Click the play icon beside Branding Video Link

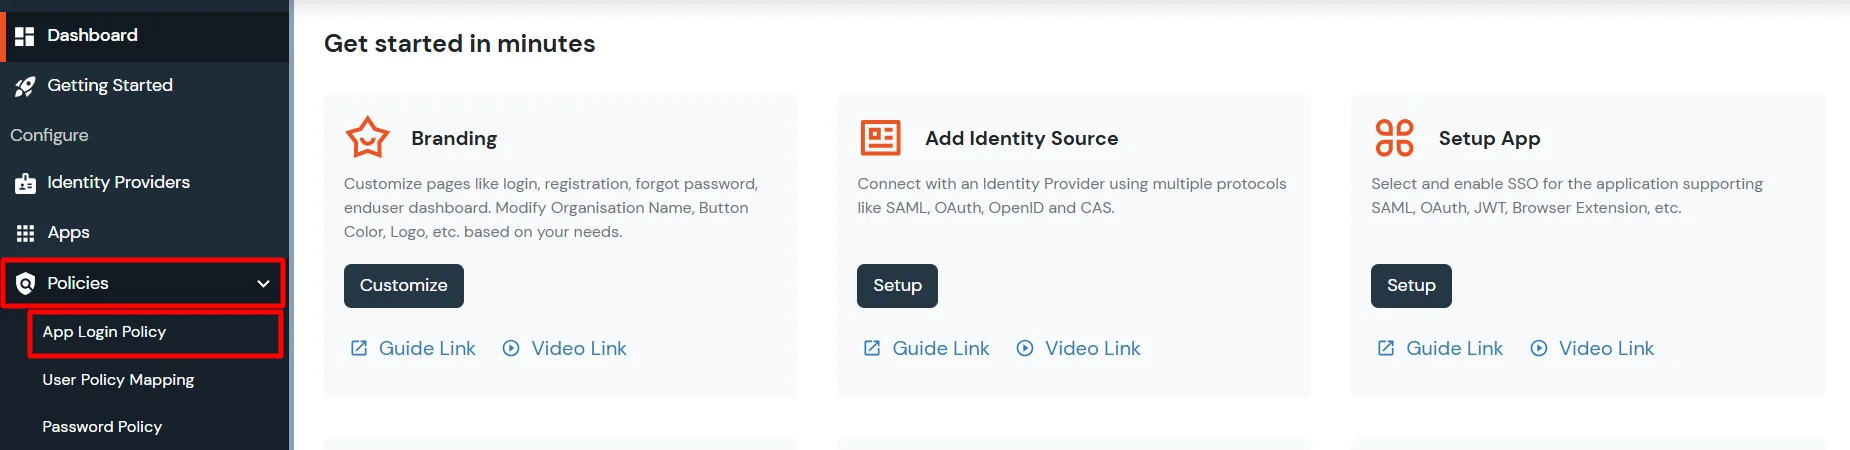coord(511,348)
